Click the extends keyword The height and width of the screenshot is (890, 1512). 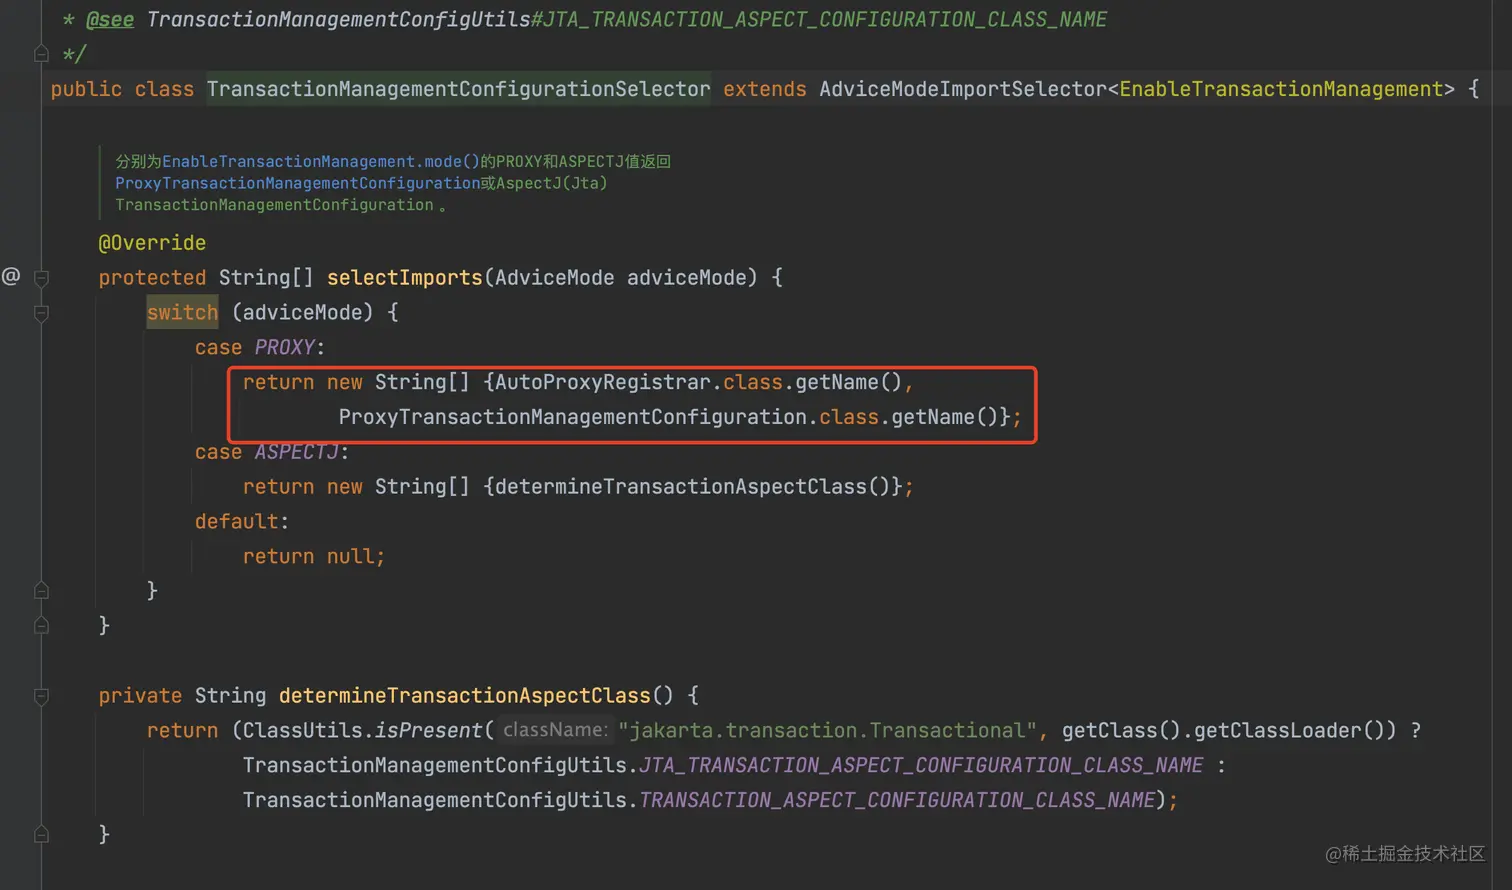pyautogui.click(x=764, y=89)
